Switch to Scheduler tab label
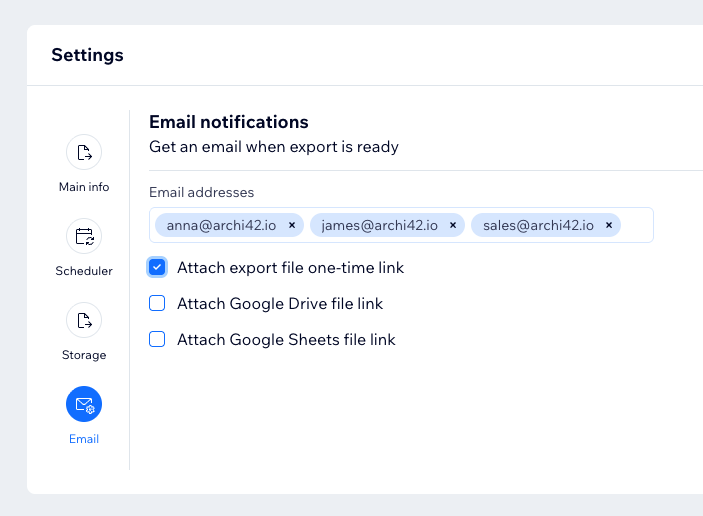This screenshot has width=703, height=516. (x=84, y=271)
